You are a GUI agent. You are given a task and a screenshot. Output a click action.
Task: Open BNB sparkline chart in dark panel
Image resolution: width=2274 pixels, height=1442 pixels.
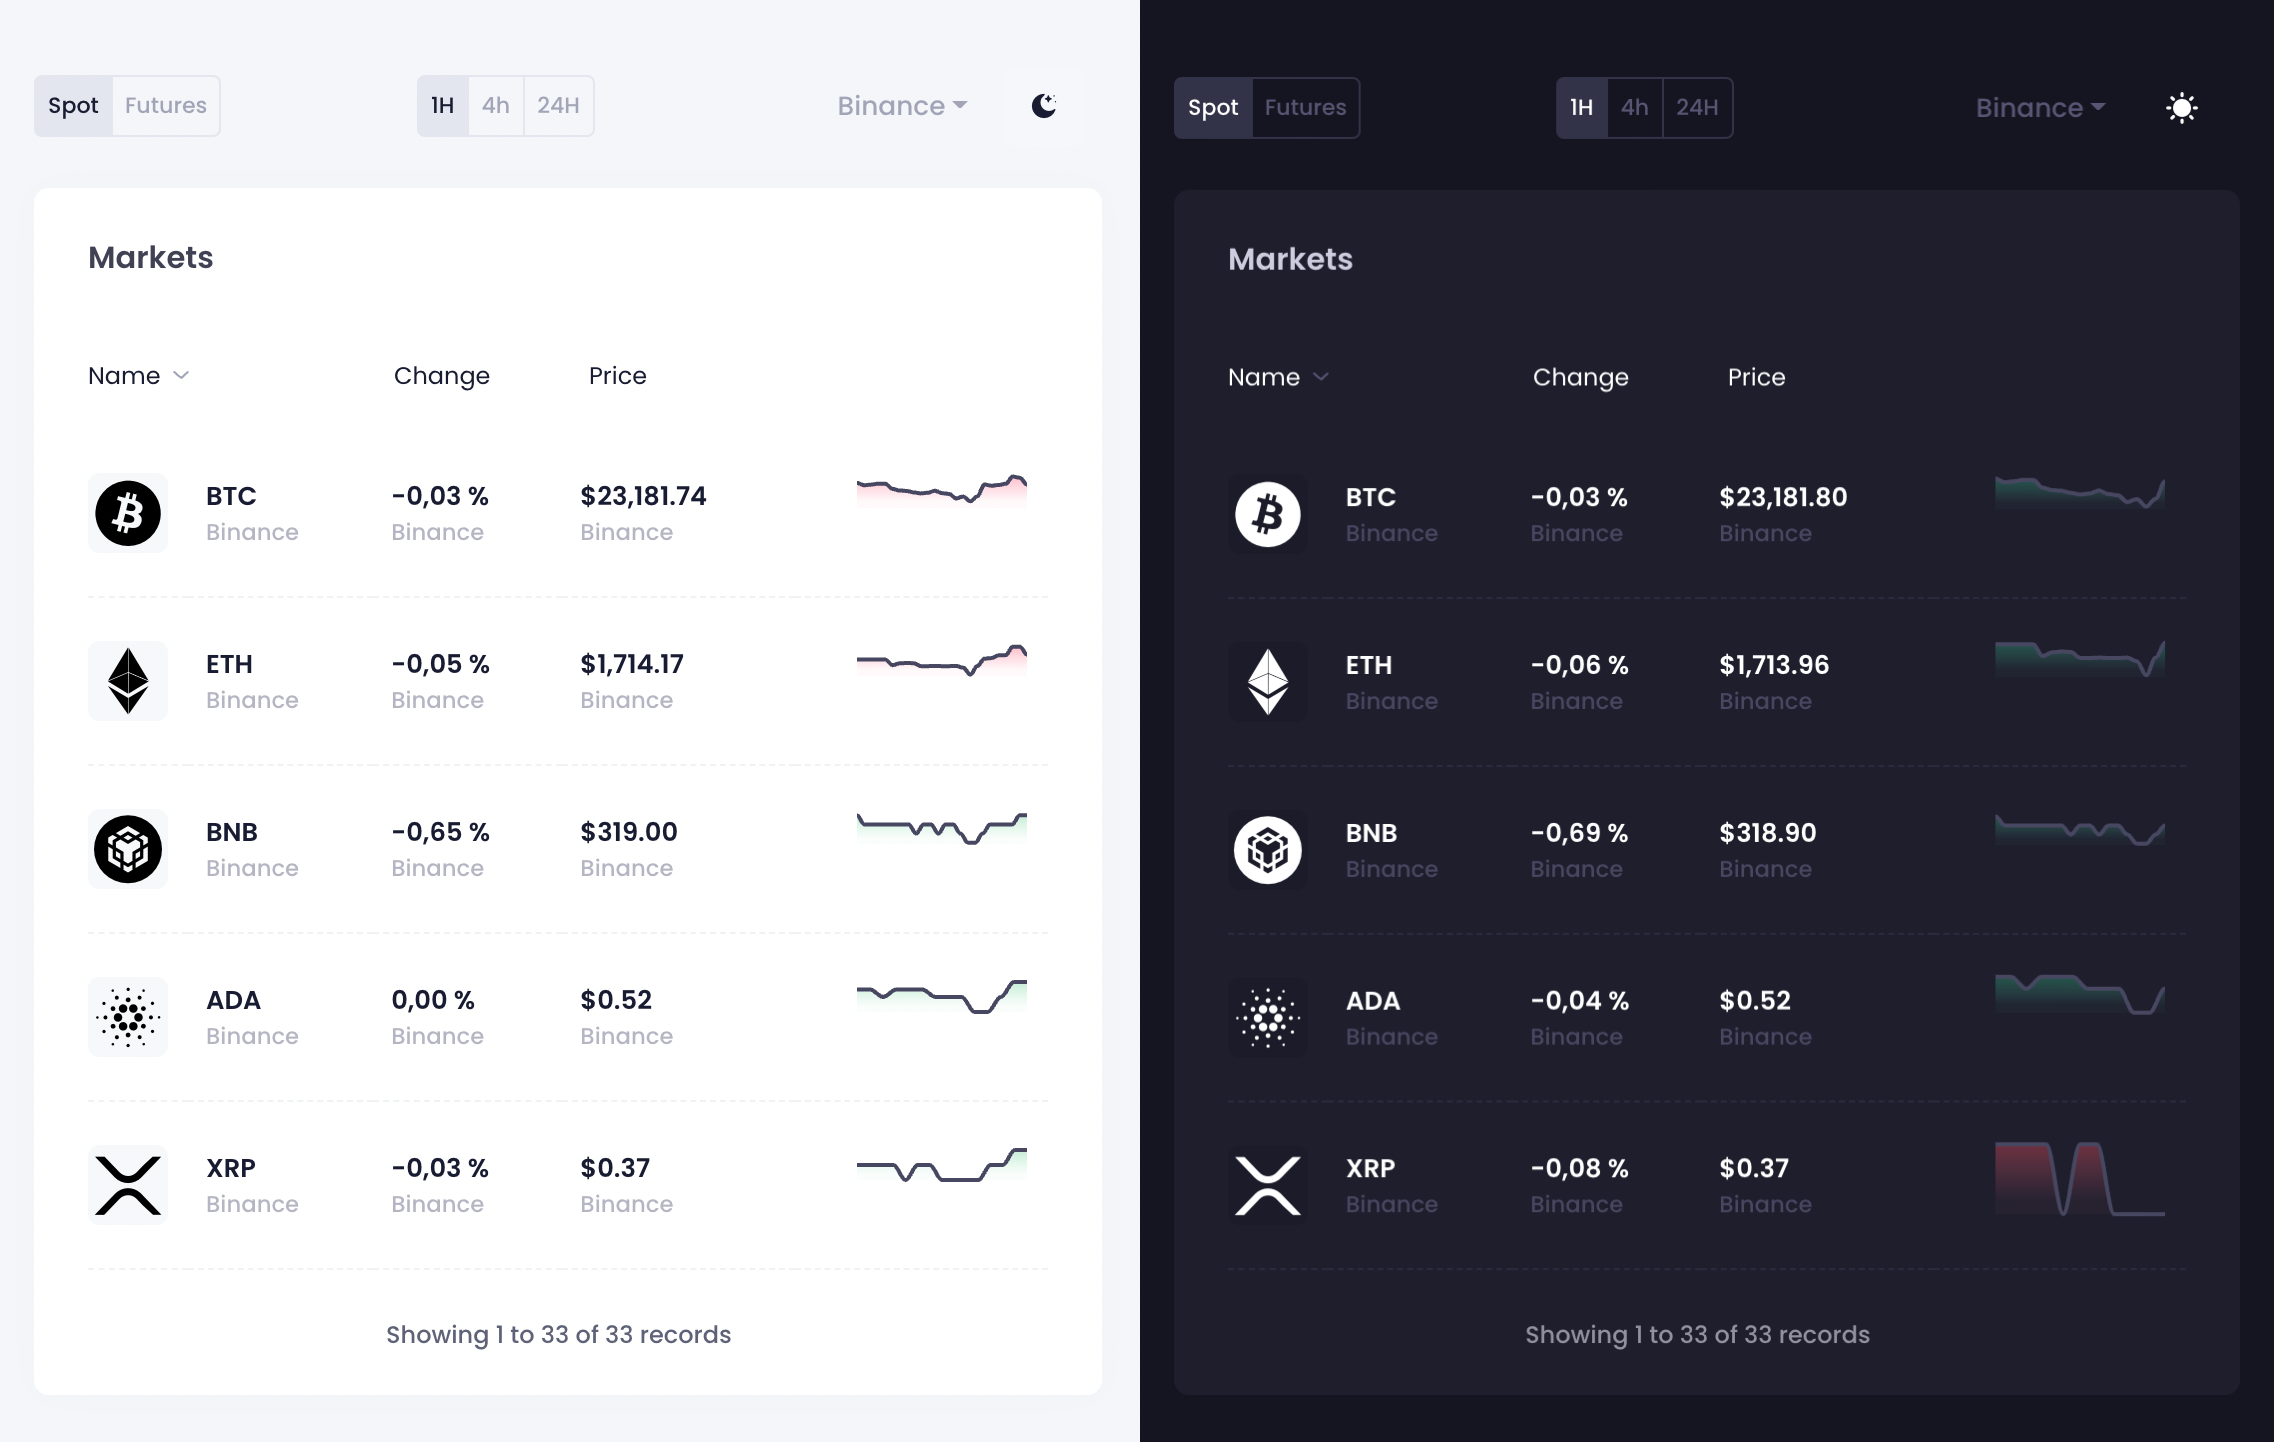coord(2080,830)
